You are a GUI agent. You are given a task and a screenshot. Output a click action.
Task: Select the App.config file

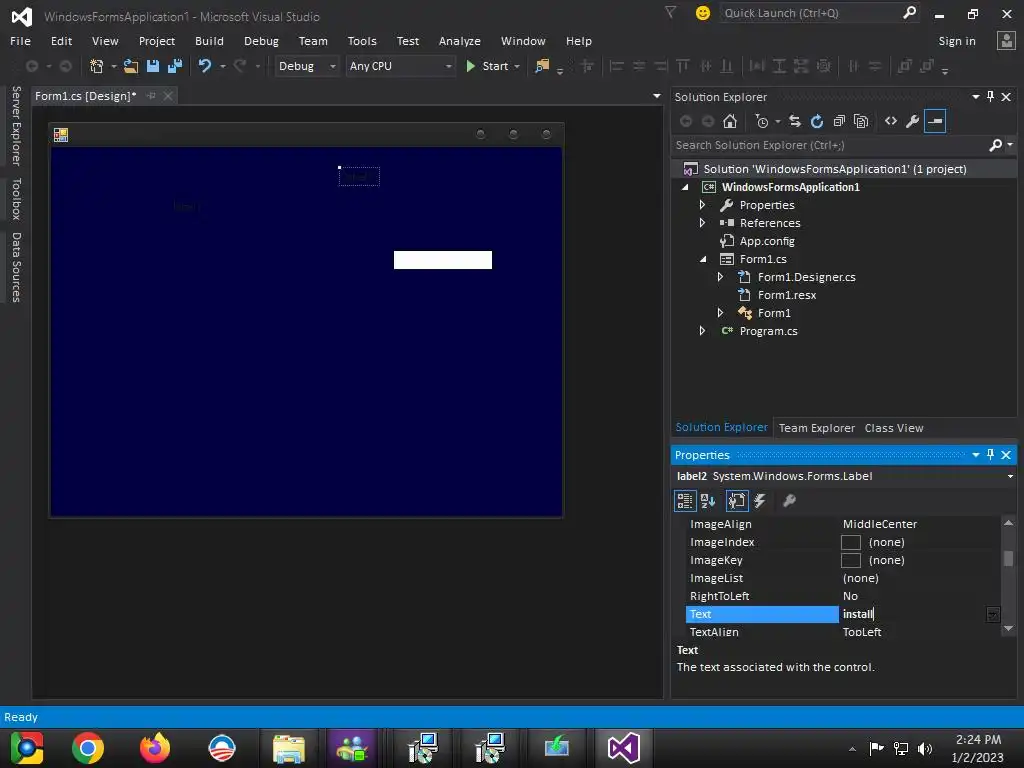(767, 241)
